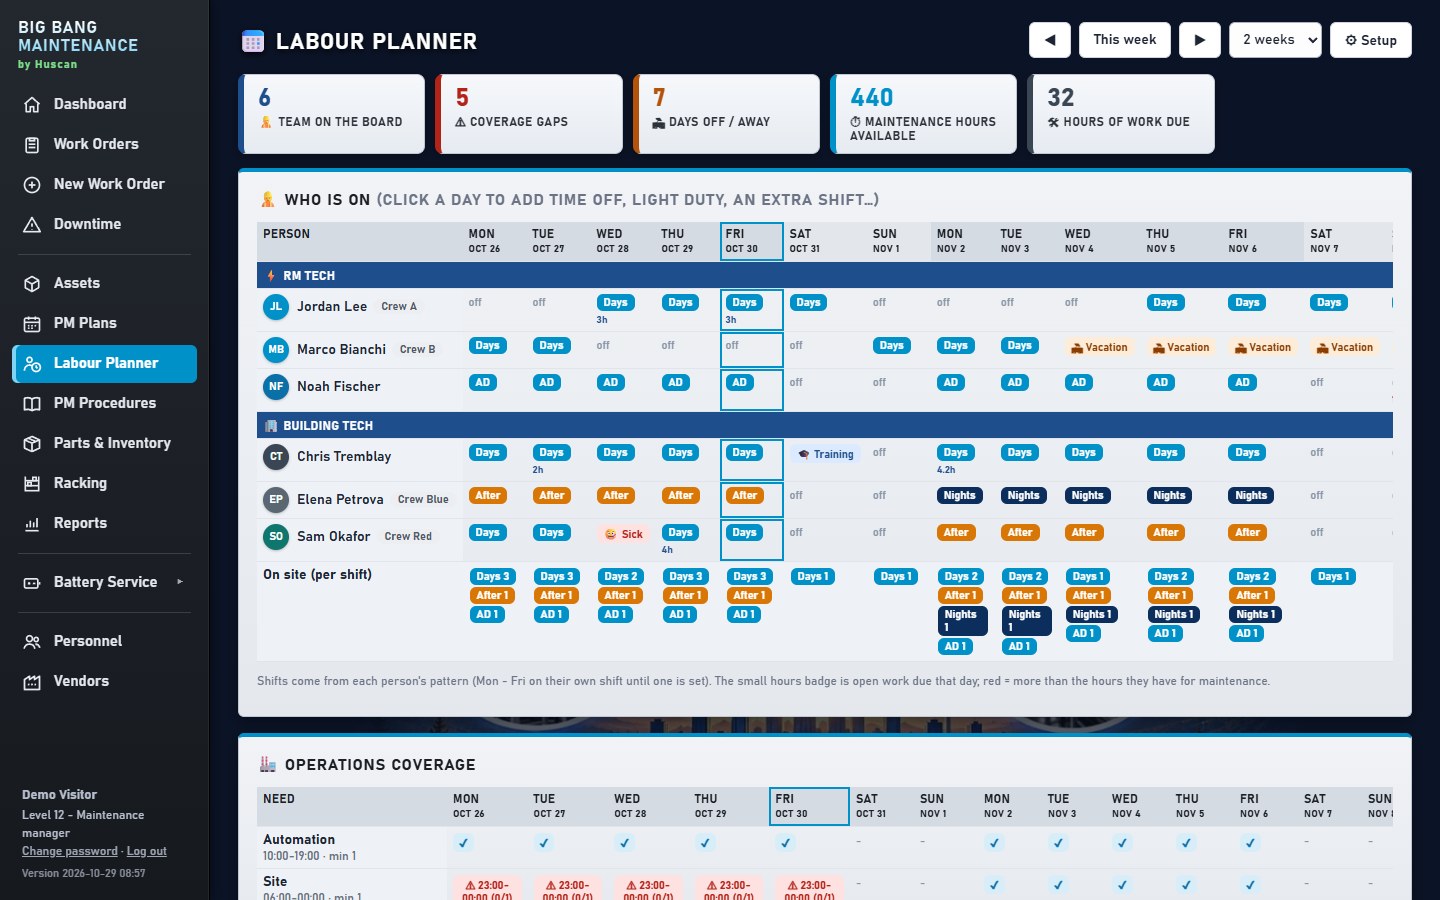
Task: Click the Coverage Gaps summary card
Action: (529, 114)
